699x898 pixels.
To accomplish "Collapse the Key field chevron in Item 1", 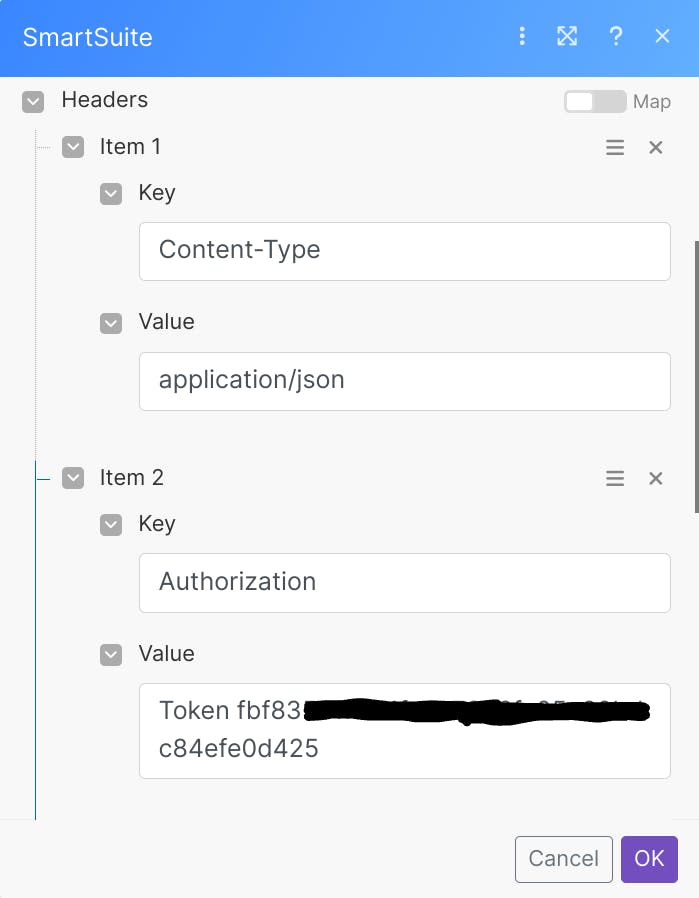I will click(111, 194).
